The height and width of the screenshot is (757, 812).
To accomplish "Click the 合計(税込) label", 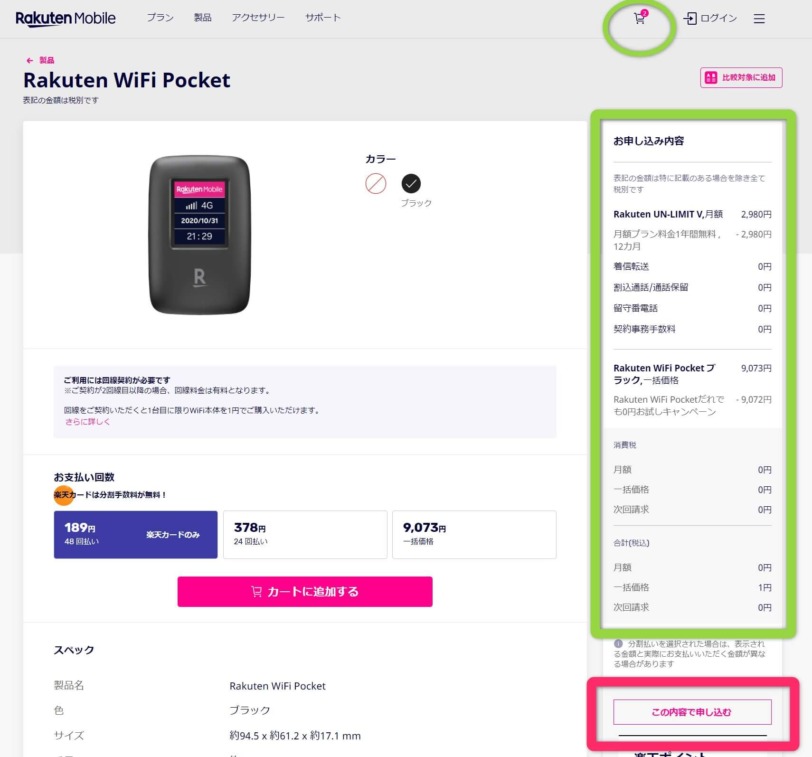I will pyautogui.click(x=631, y=543).
